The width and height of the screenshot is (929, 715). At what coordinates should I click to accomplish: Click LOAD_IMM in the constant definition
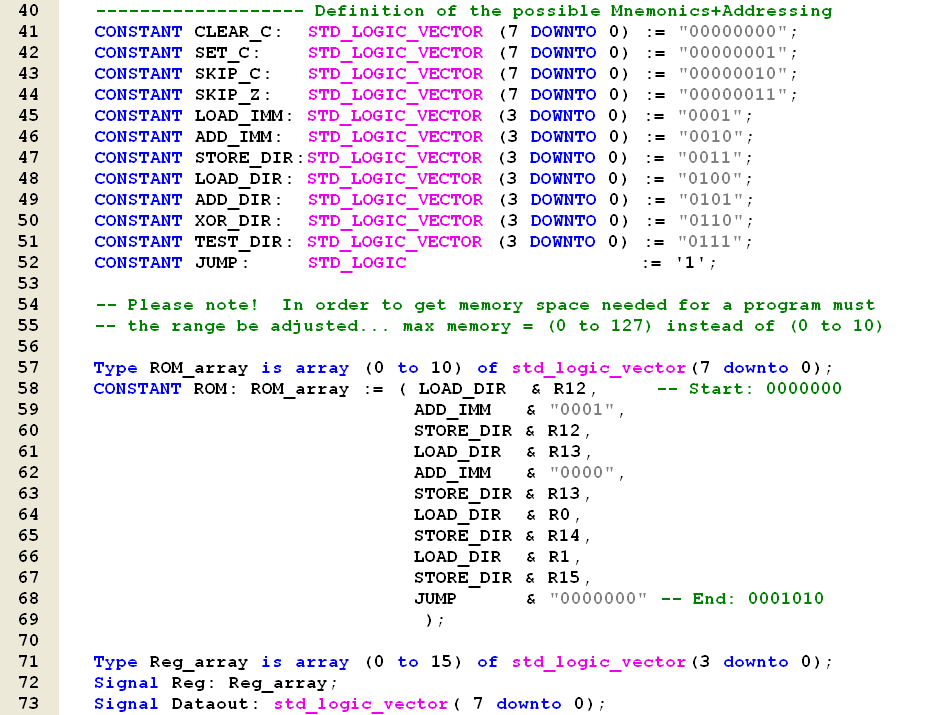pyautogui.click(x=239, y=116)
